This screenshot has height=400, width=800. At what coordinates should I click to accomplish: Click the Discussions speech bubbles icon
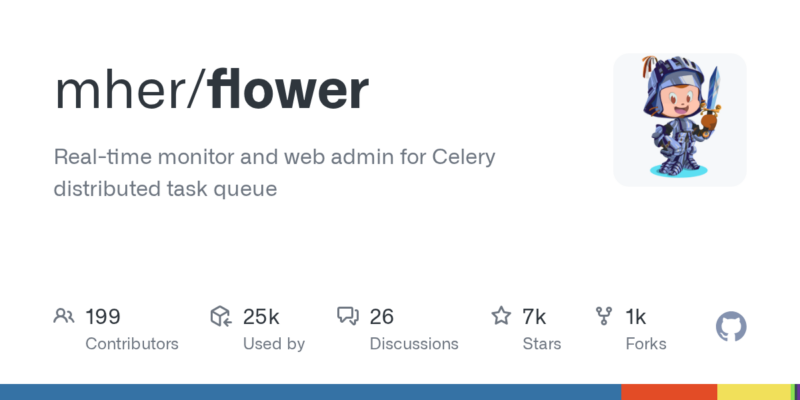pyautogui.click(x=348, y=317)
